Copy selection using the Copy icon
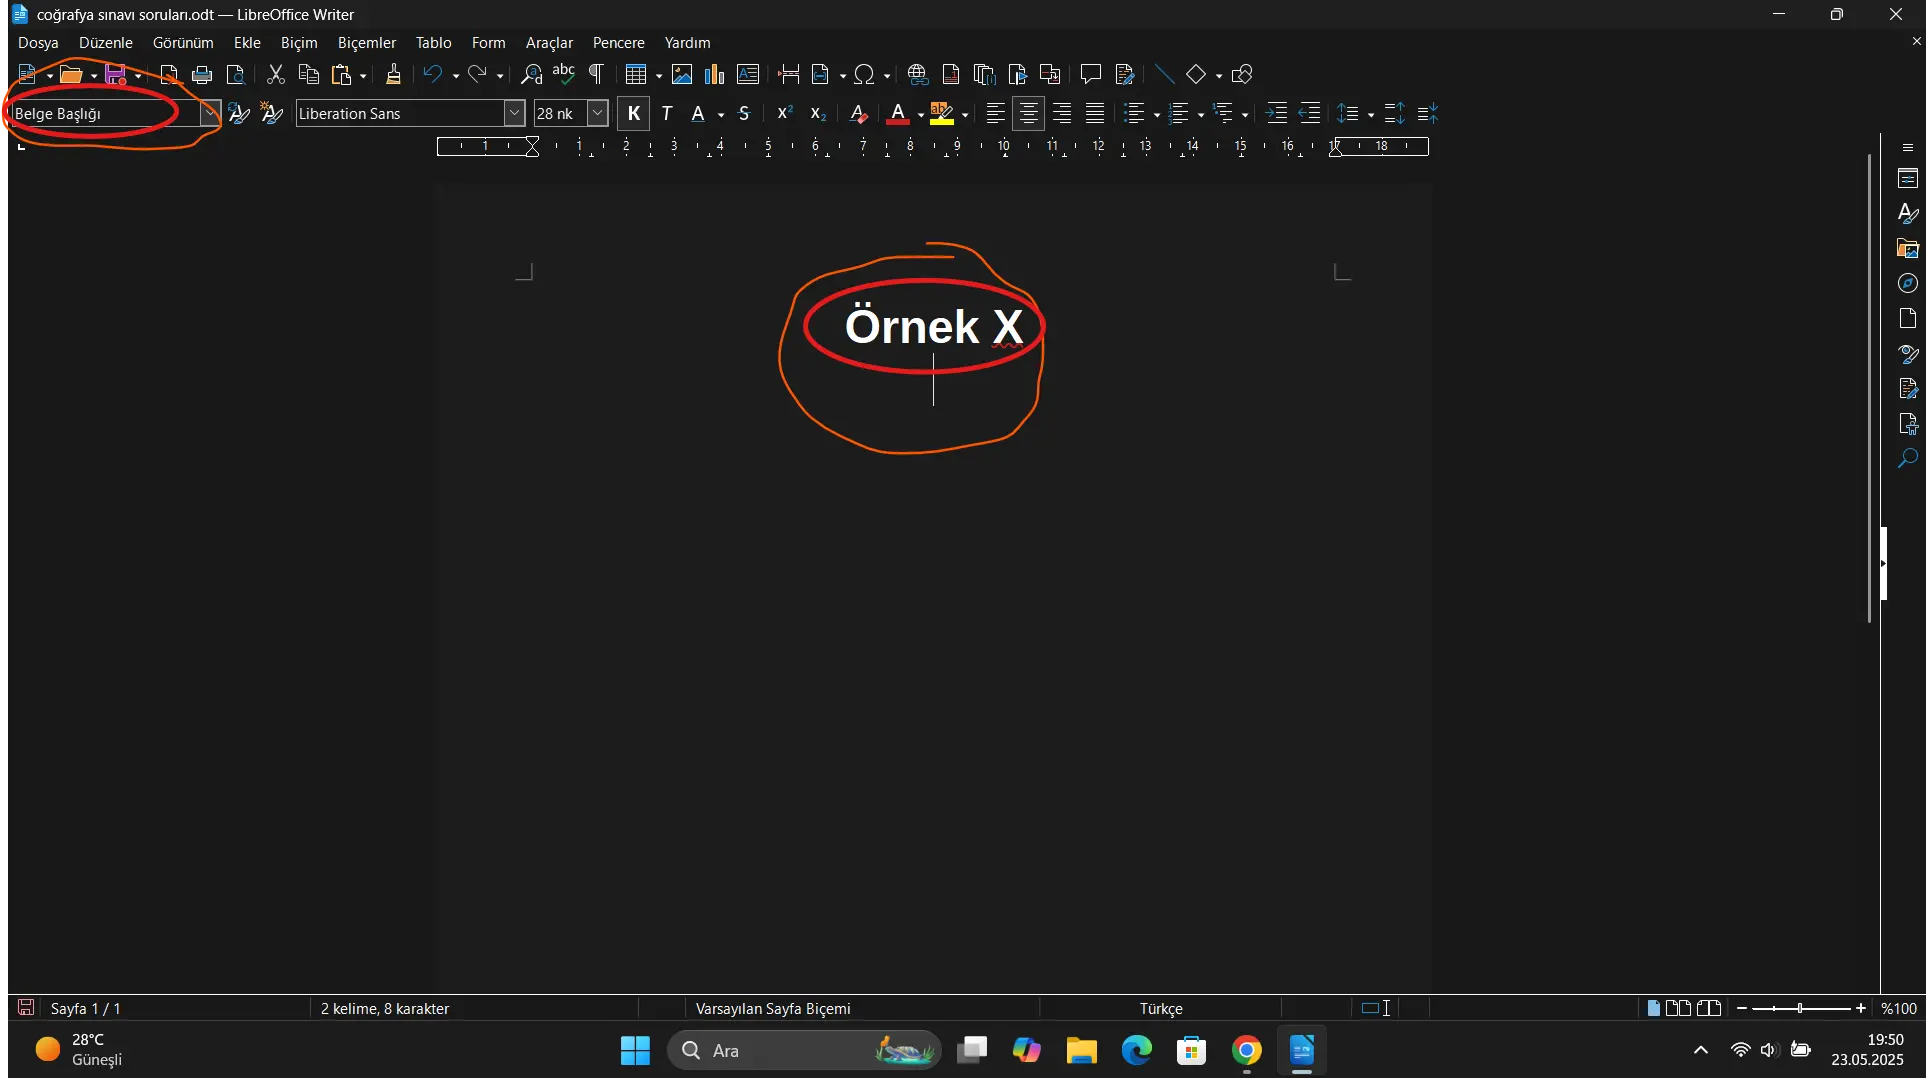Viewport: 1926px width, 1078px height. 309,74
